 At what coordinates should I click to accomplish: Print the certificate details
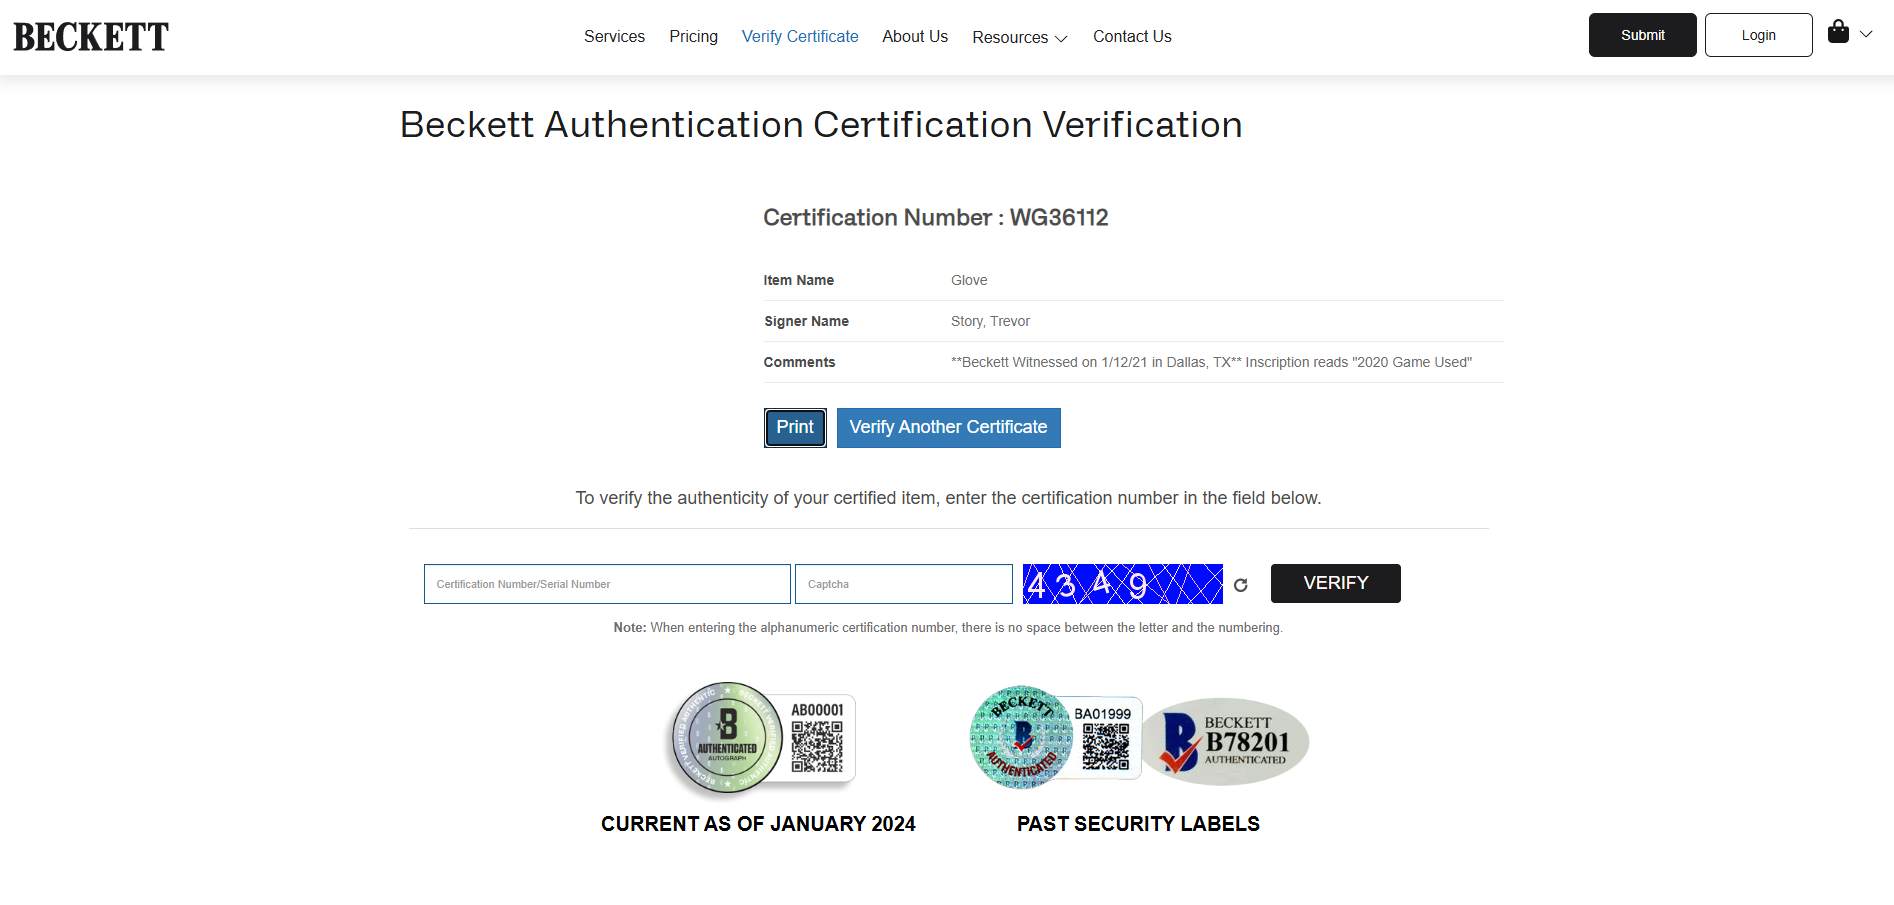tap(795, 428)
